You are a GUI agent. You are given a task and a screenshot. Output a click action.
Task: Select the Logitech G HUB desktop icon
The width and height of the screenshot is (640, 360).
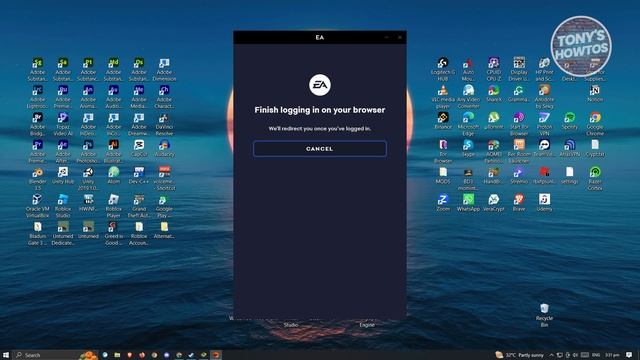pos(443,69)
